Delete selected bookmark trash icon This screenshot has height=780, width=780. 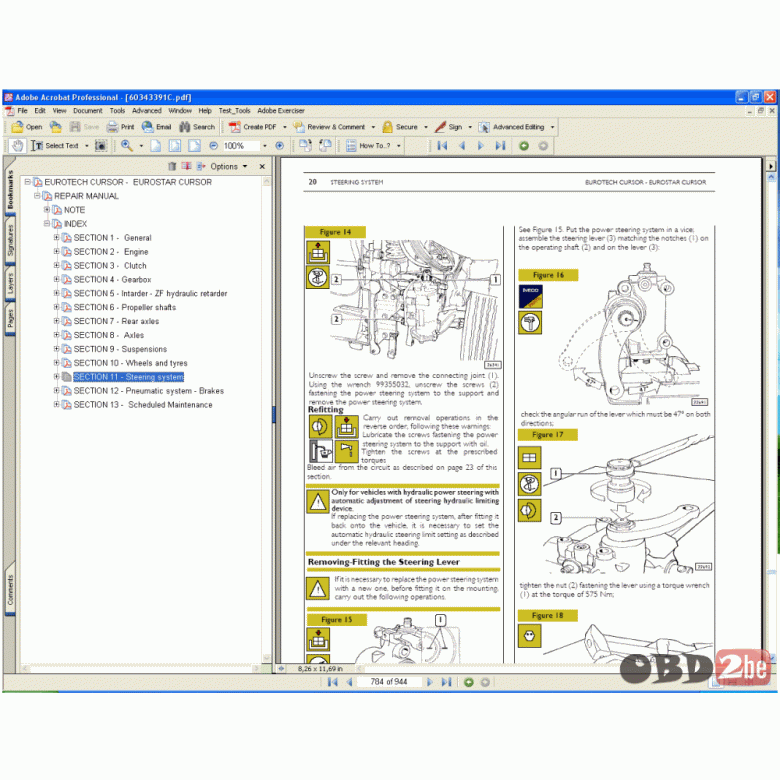click(172, 166)
